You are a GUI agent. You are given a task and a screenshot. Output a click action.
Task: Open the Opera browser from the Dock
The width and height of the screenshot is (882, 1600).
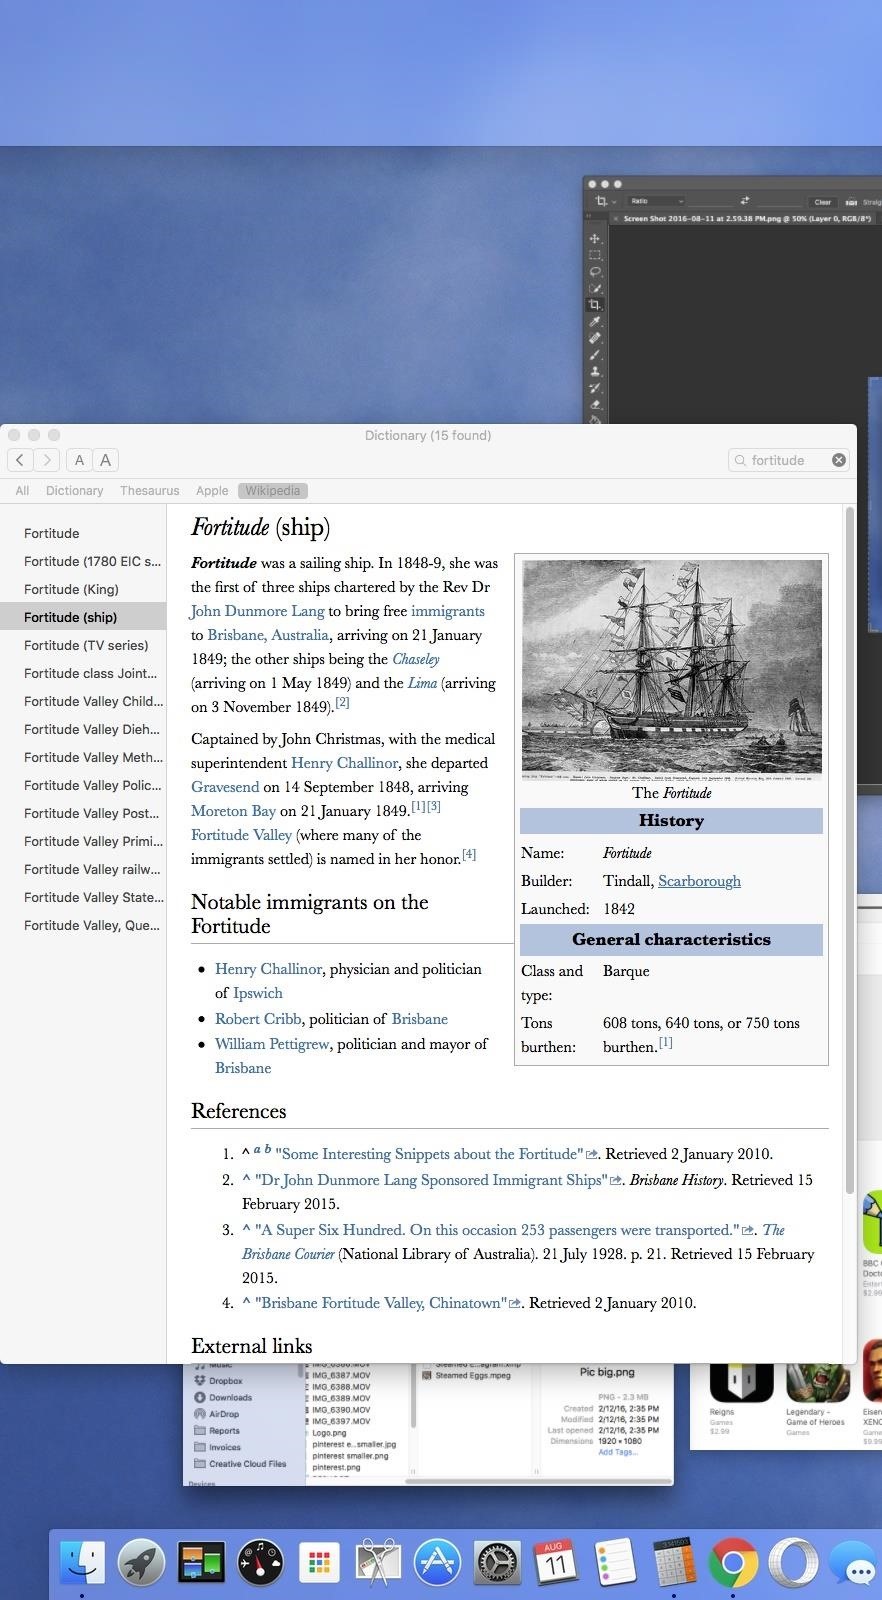[793, 1561]
